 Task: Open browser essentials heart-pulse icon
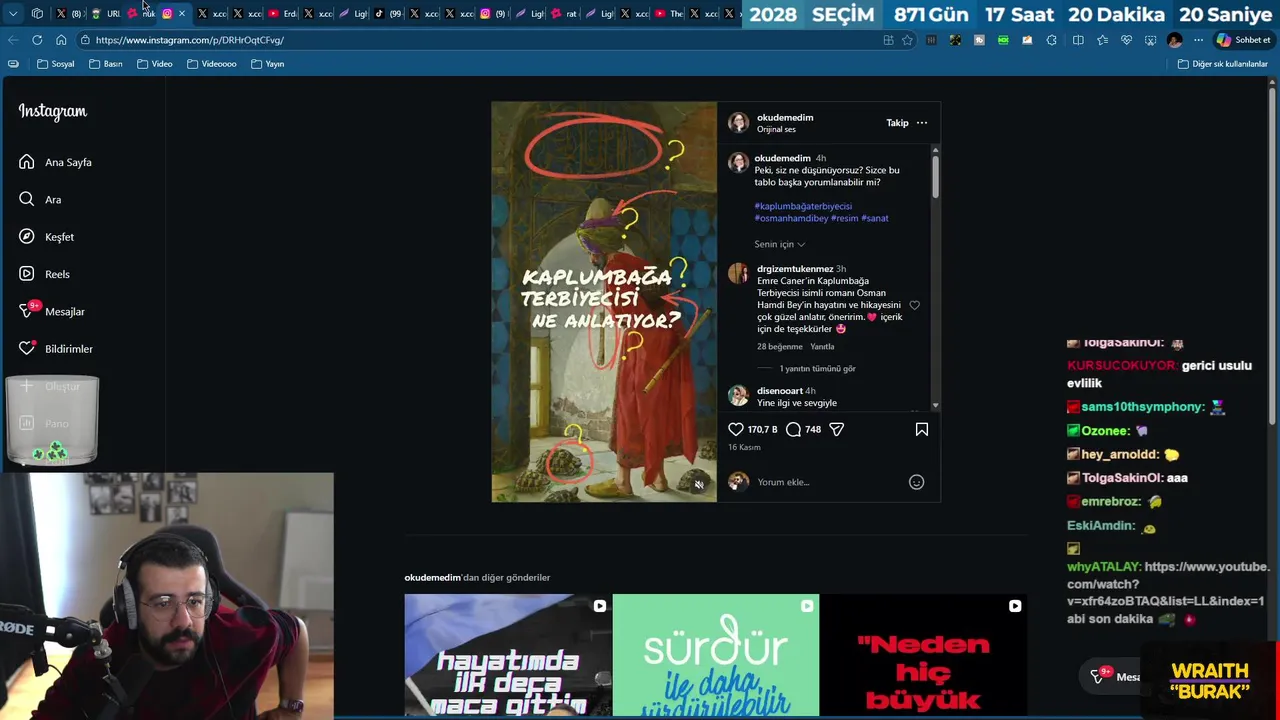click(1126, 40)
